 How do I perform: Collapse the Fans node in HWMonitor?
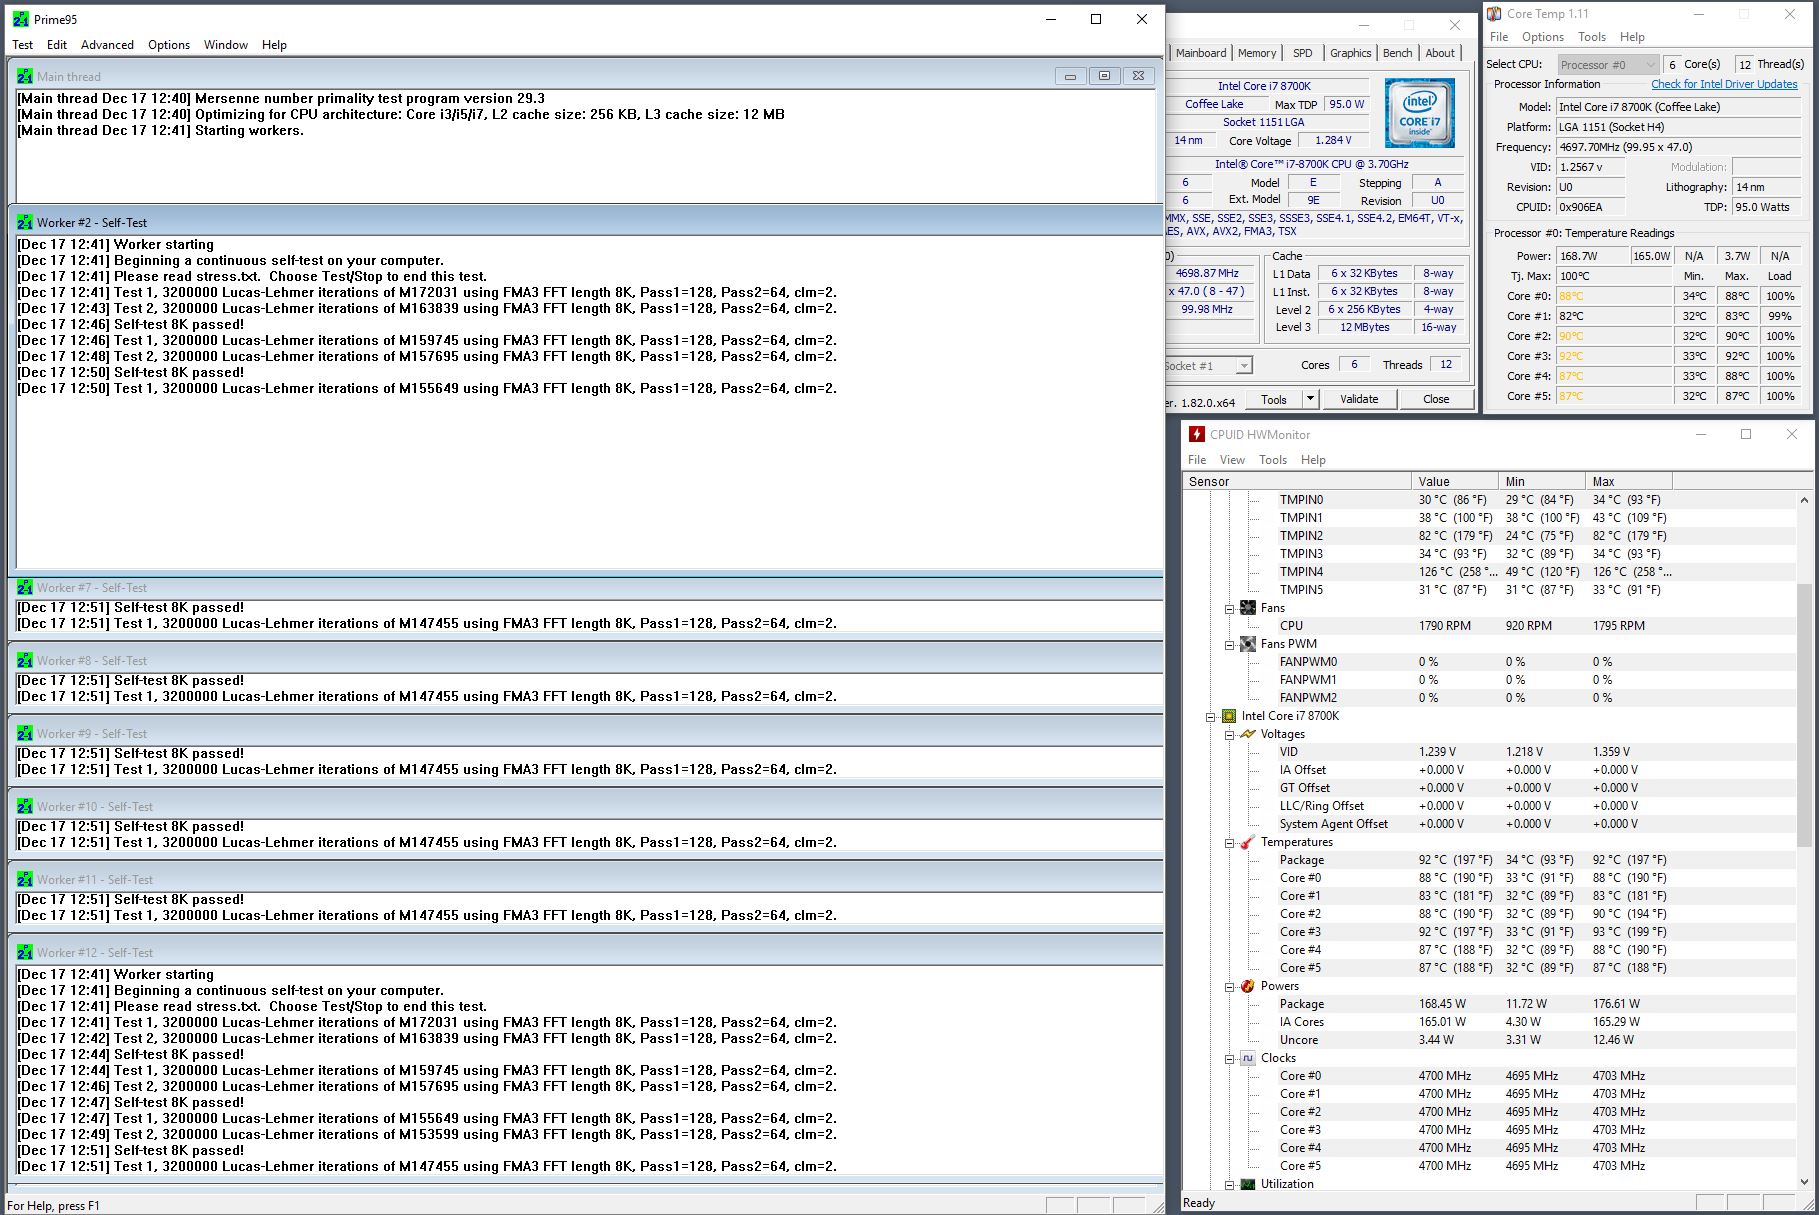click(x=1230, y=608)
